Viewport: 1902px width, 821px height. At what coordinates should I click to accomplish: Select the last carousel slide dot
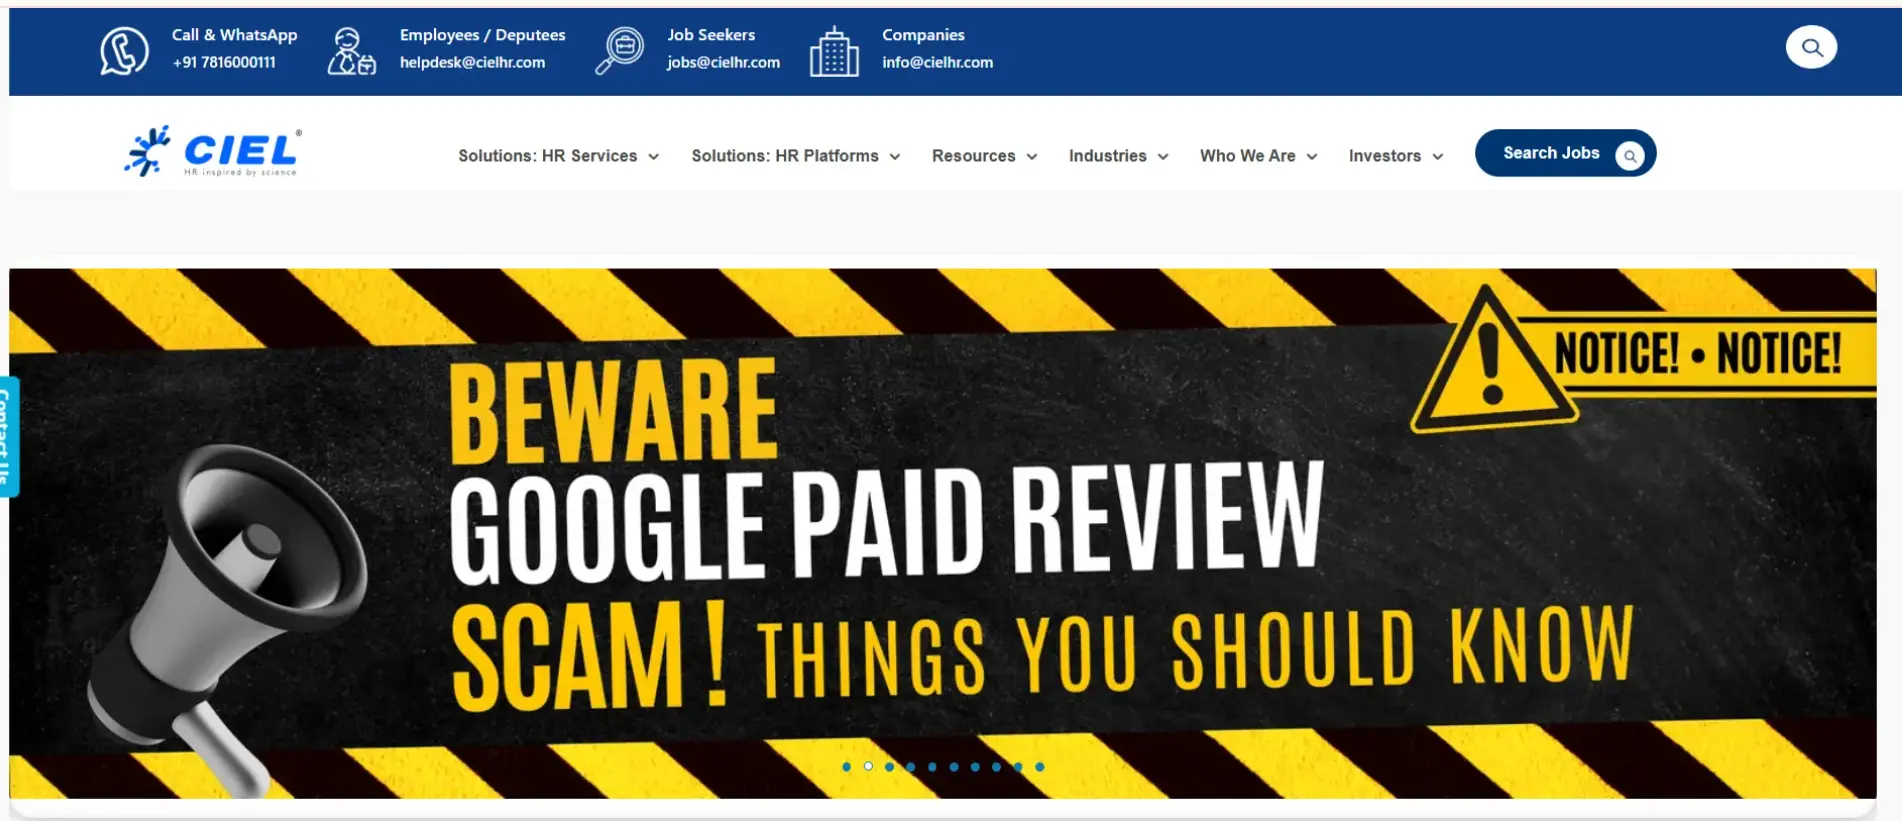[1039, 767]
